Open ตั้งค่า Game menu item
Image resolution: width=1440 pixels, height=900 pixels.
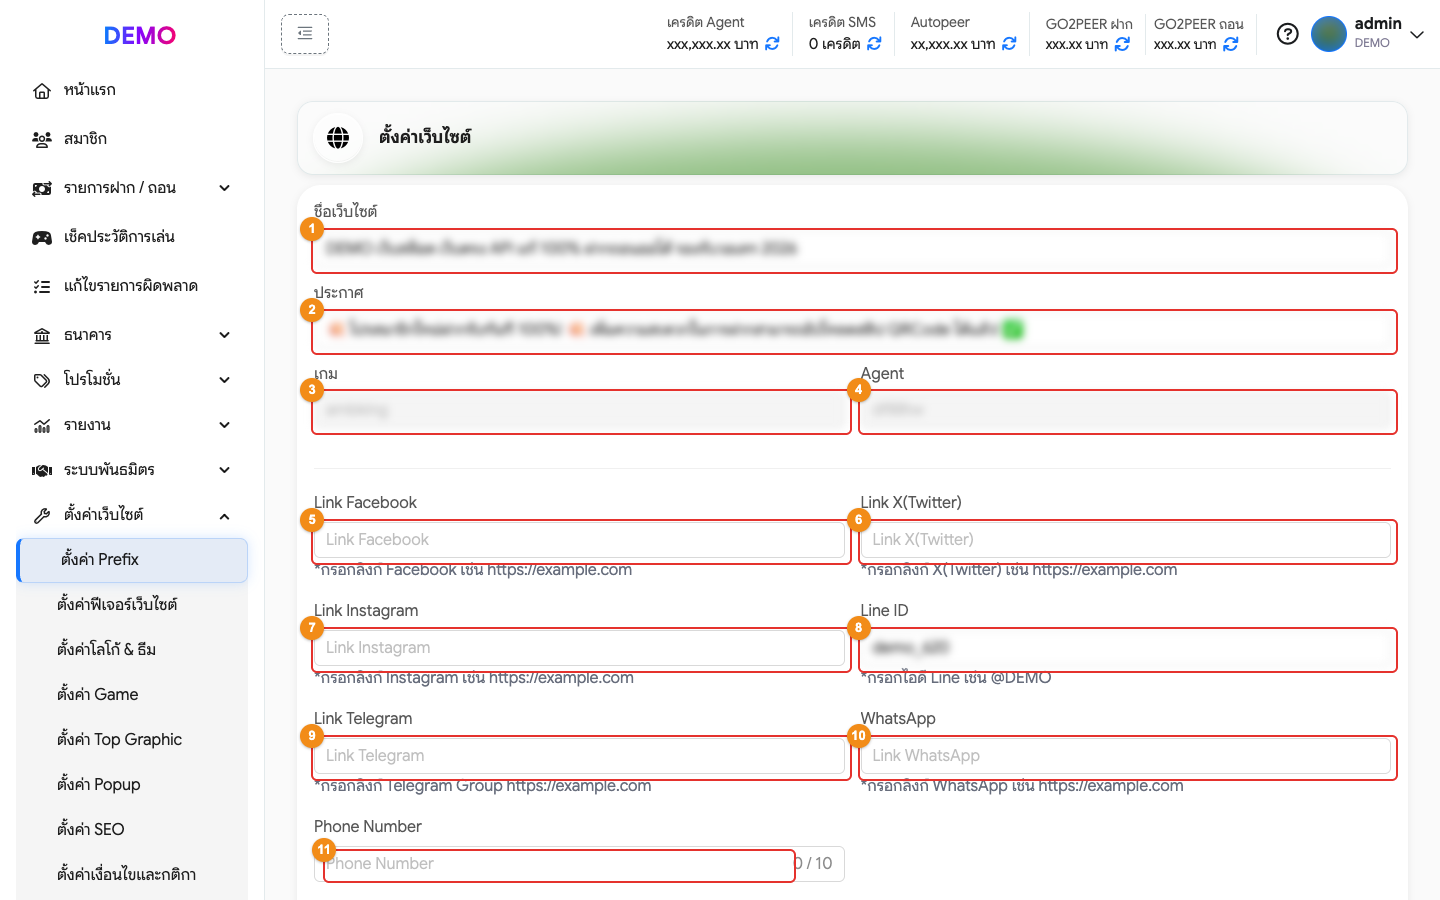tap(132, 695)
